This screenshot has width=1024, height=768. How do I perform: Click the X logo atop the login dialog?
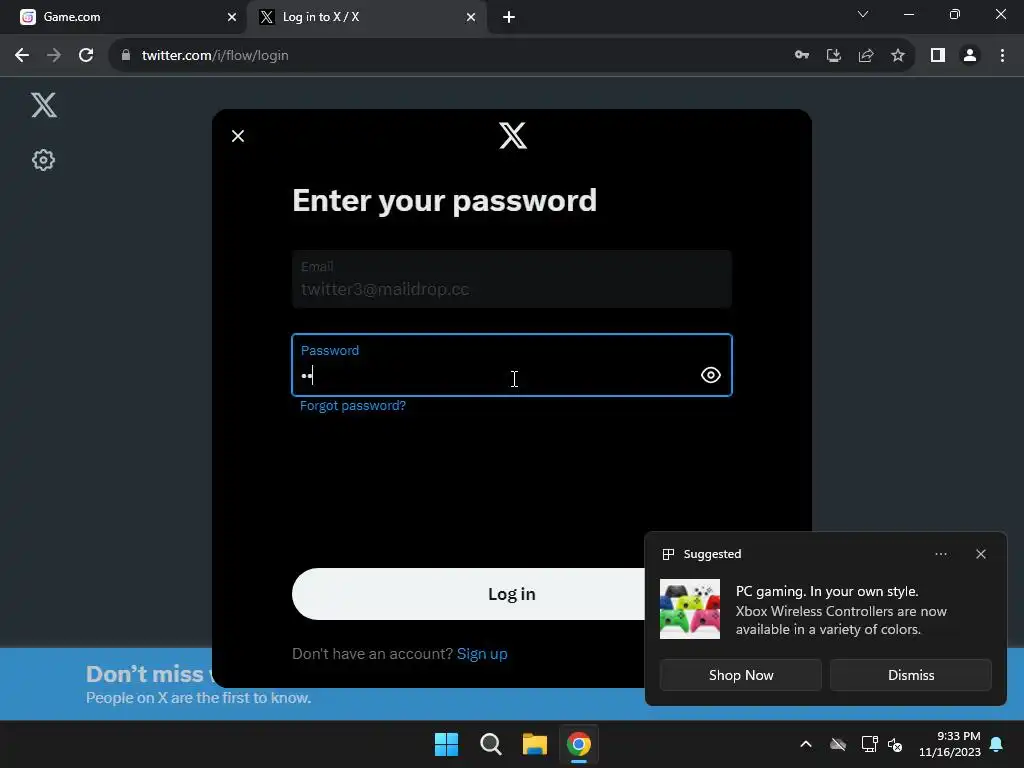click(x=513, y=136)
